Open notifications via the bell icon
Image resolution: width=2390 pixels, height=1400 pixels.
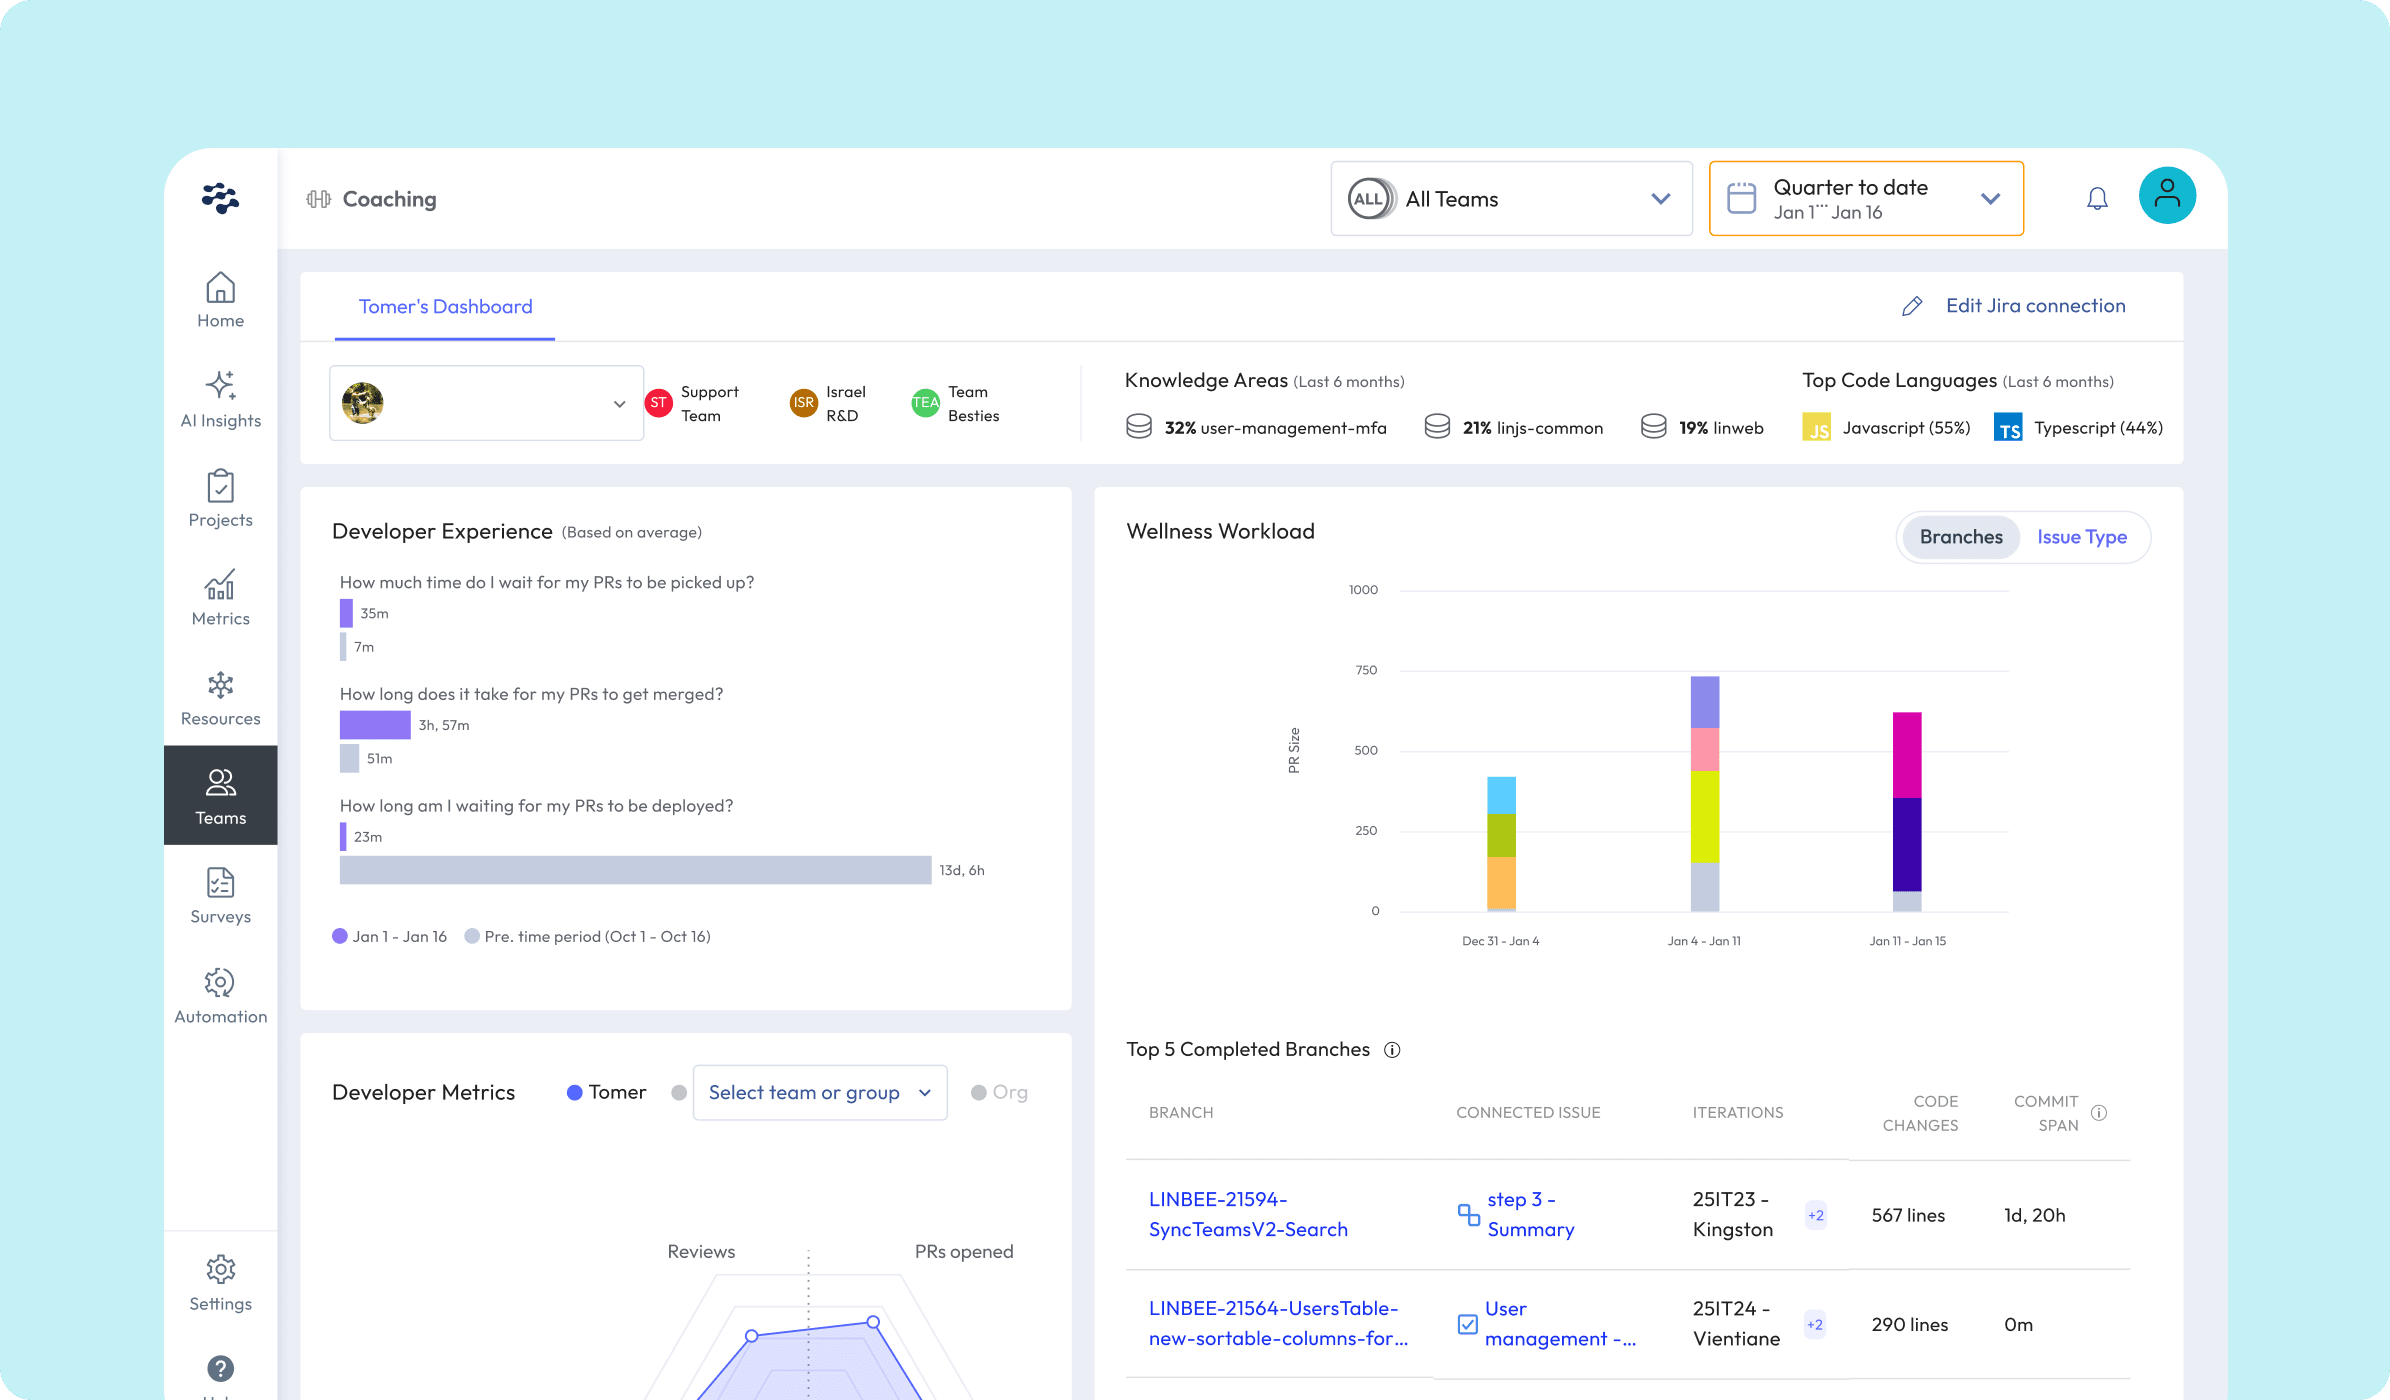[x=2096, y=198]
